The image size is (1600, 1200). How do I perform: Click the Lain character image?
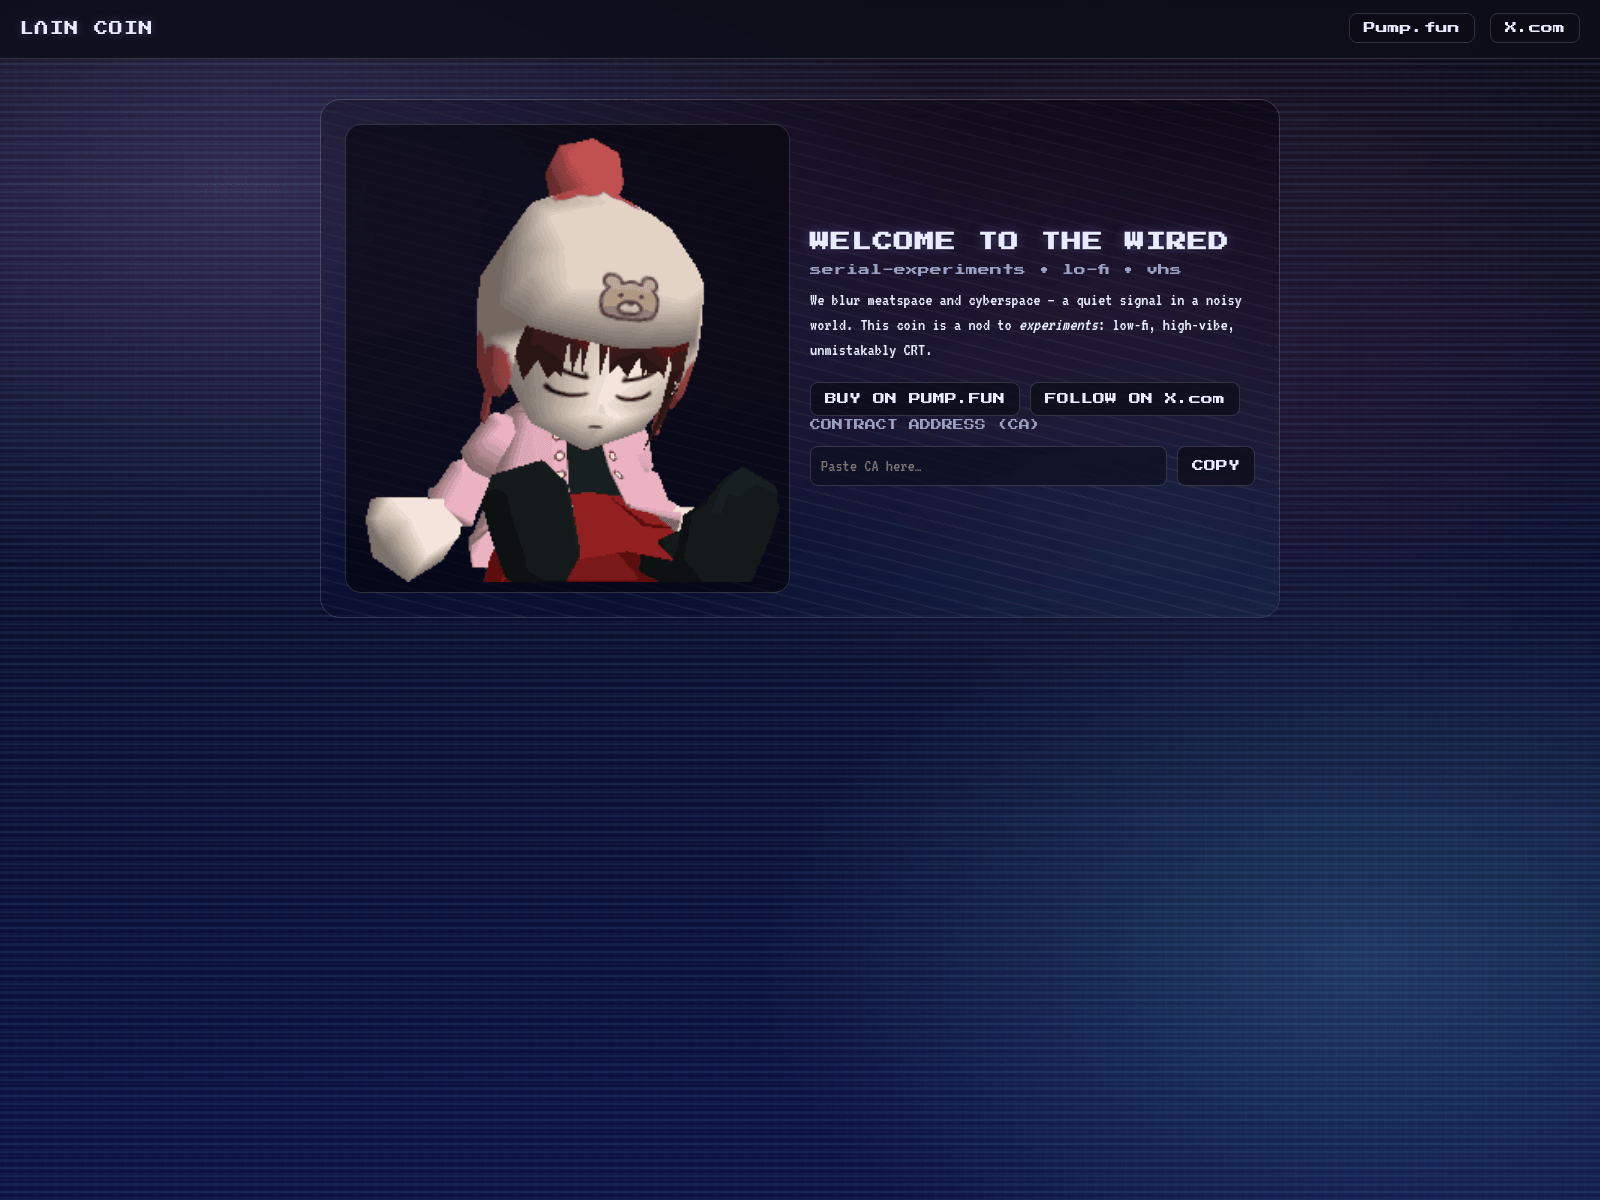tap(567, 358)
